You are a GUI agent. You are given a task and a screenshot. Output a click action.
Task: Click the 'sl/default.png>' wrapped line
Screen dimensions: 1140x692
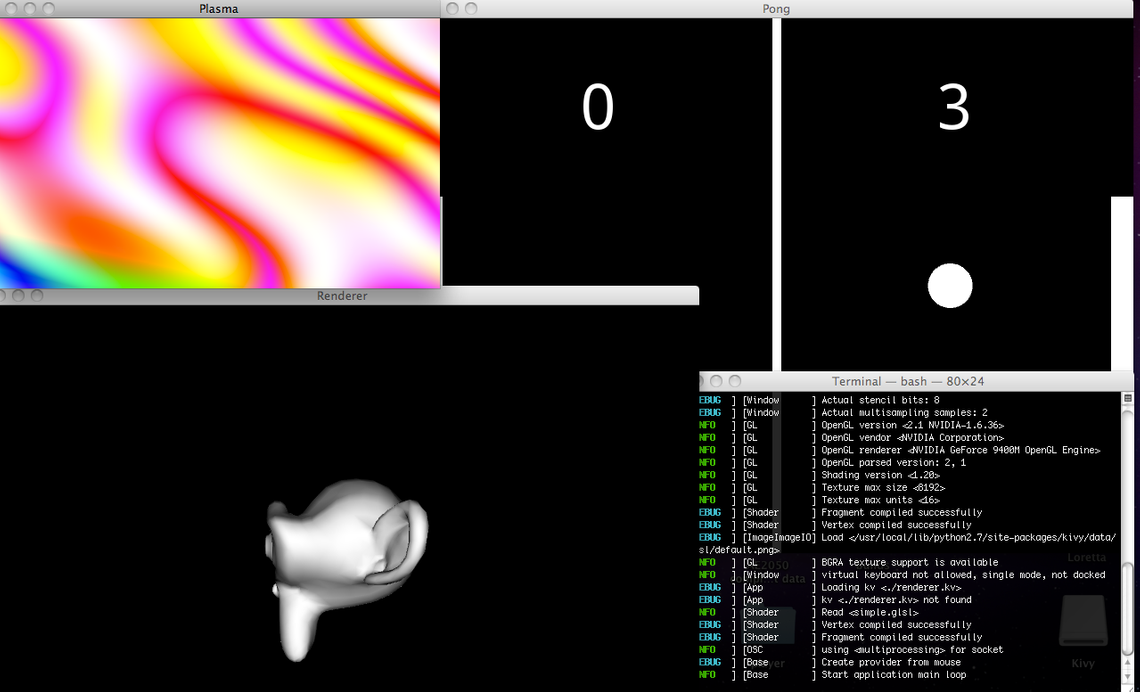[739, 550]
